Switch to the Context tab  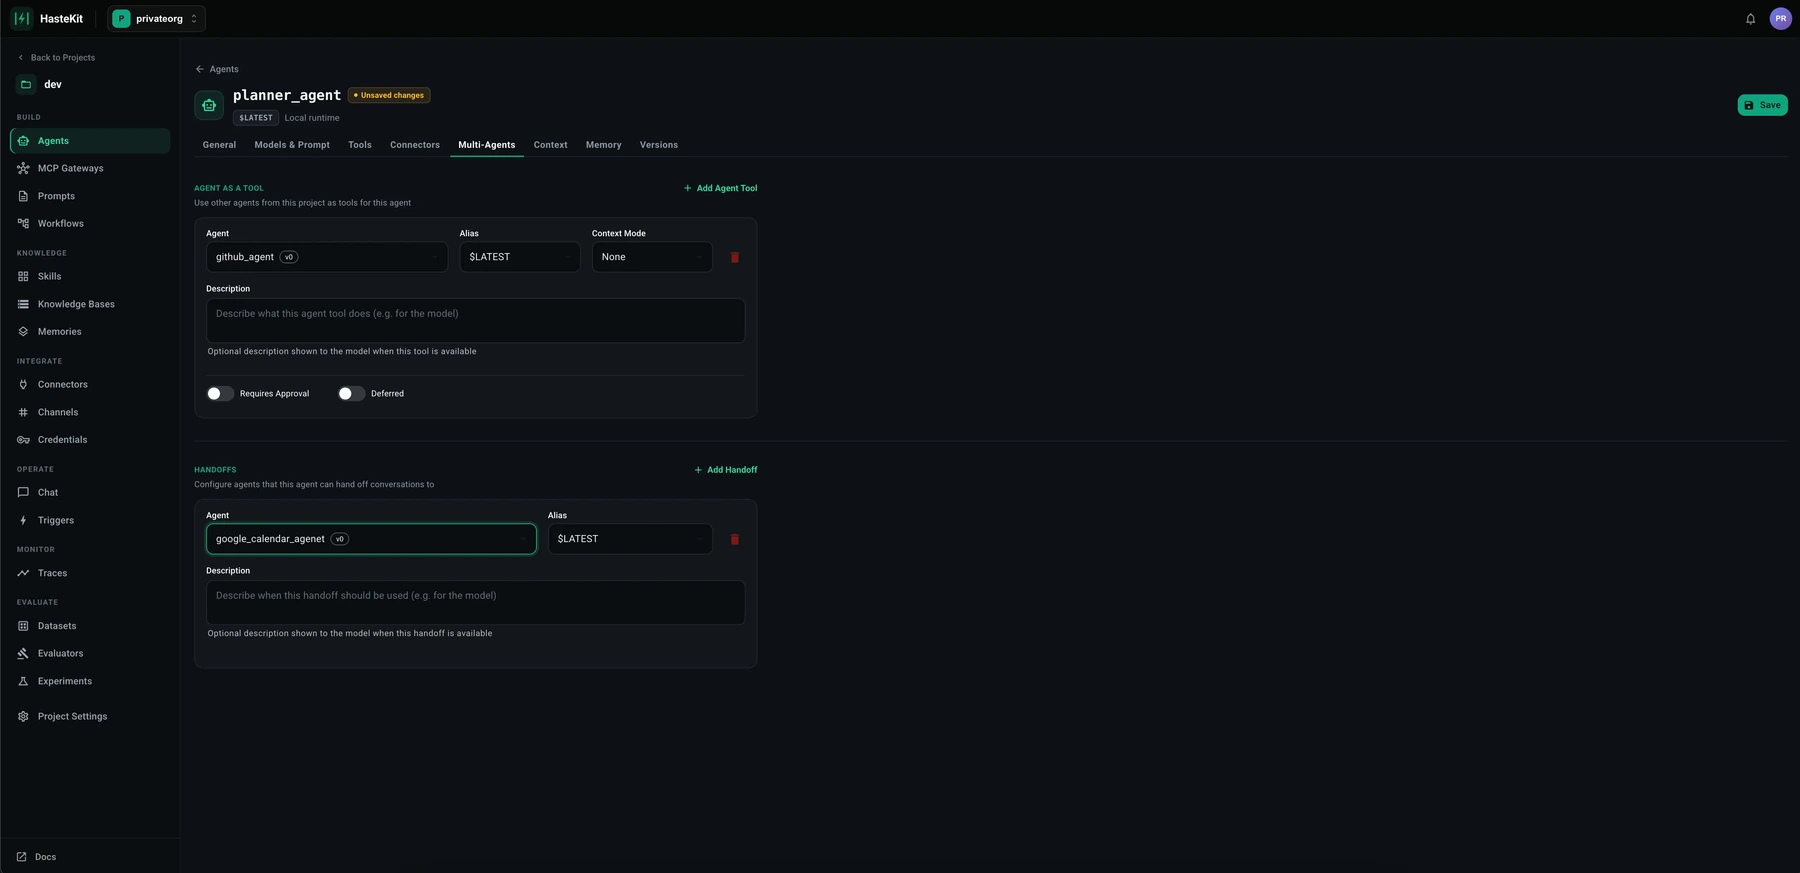click(550, 145)
